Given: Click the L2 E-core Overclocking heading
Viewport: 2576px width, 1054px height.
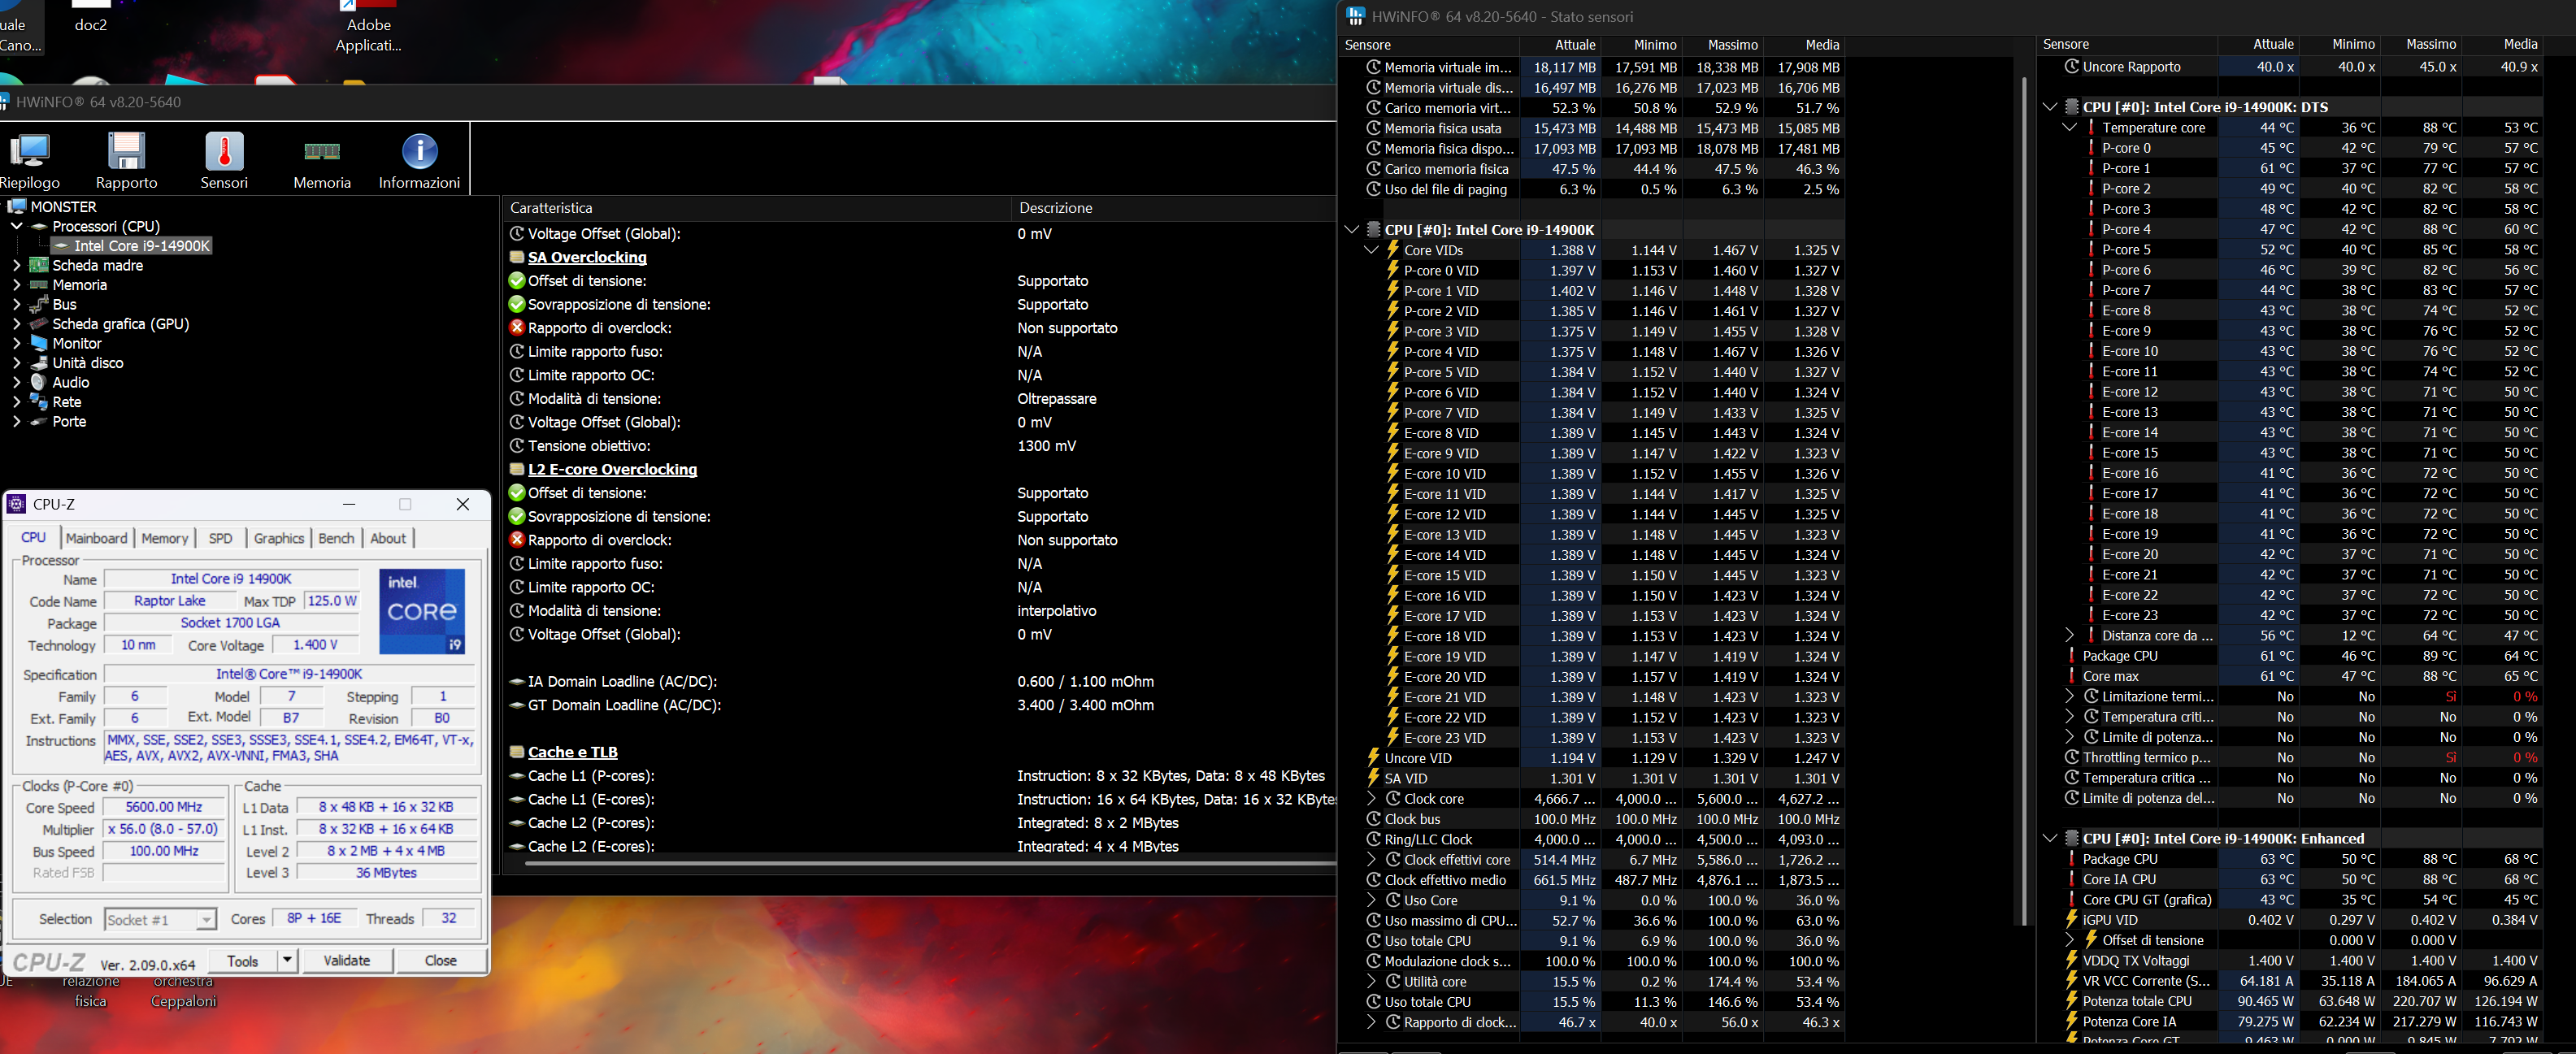Looking at the screenshot, I should click(x=612, y=470).
